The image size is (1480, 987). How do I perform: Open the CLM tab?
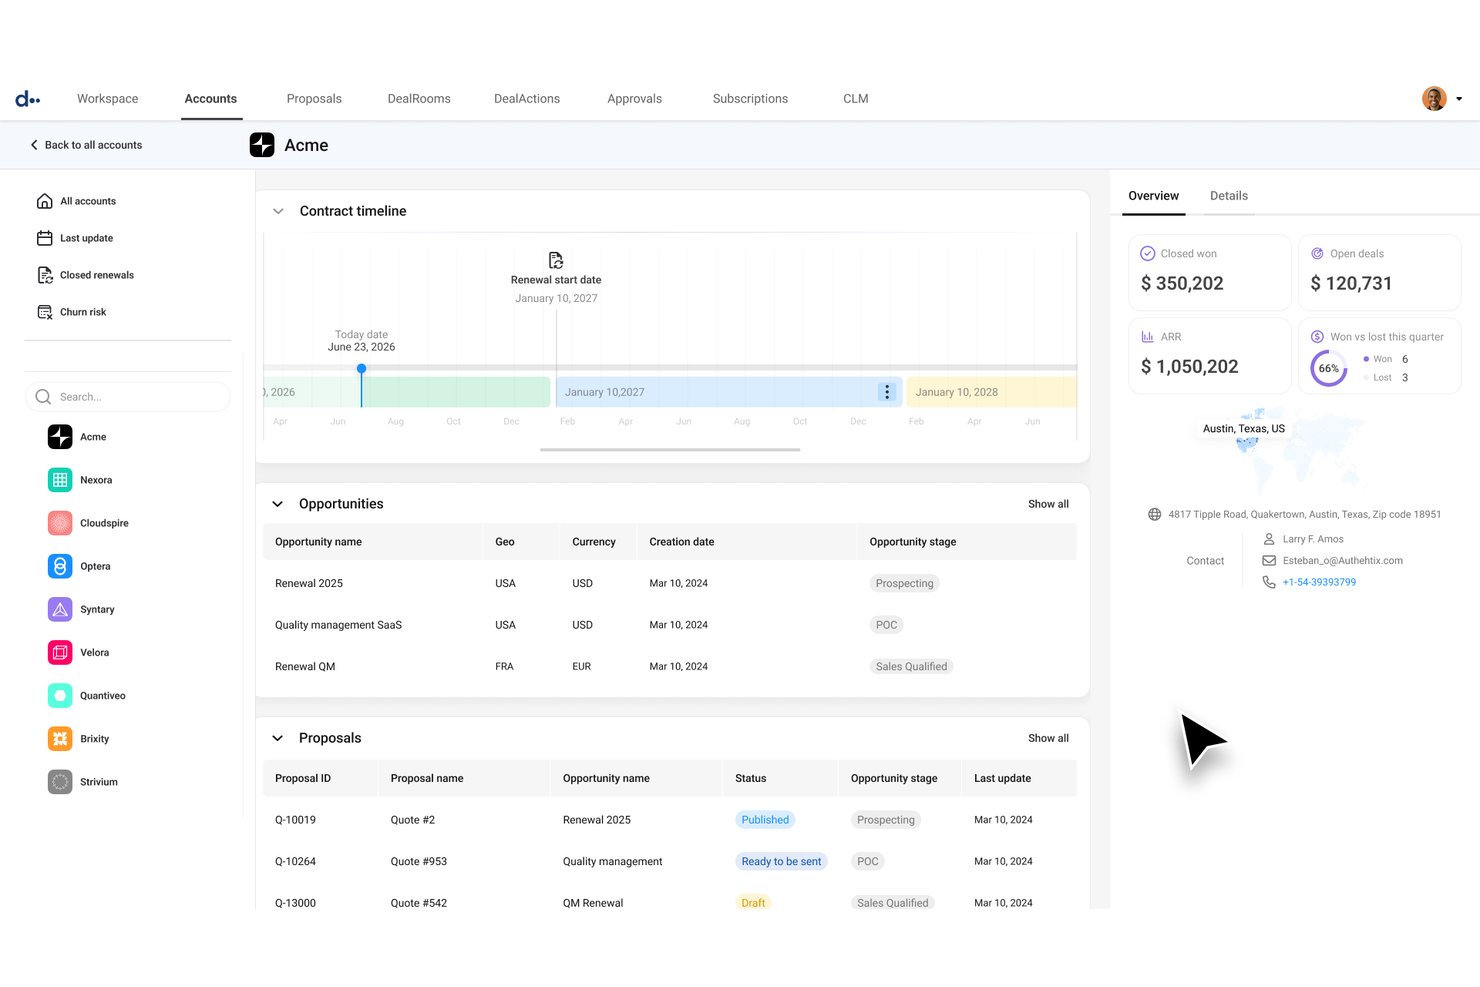[856, 99]
